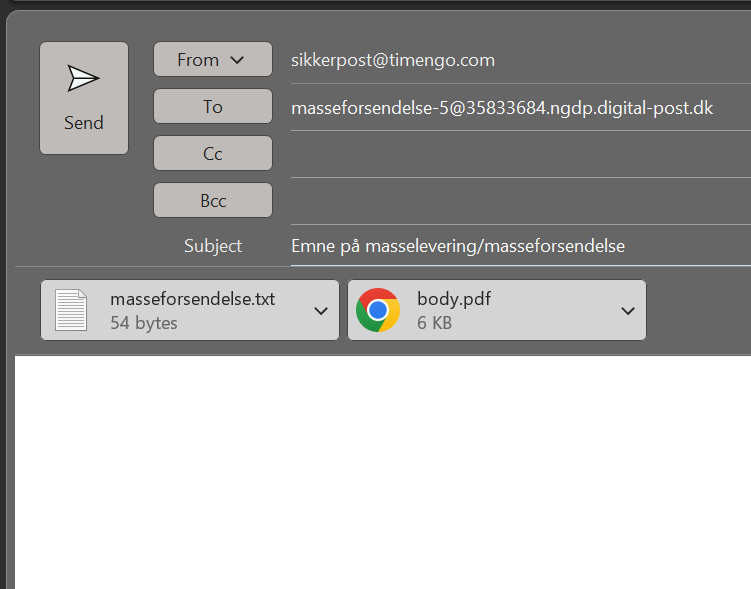Click the To field with the masseforsendelse-5 address

coord(501,107)
